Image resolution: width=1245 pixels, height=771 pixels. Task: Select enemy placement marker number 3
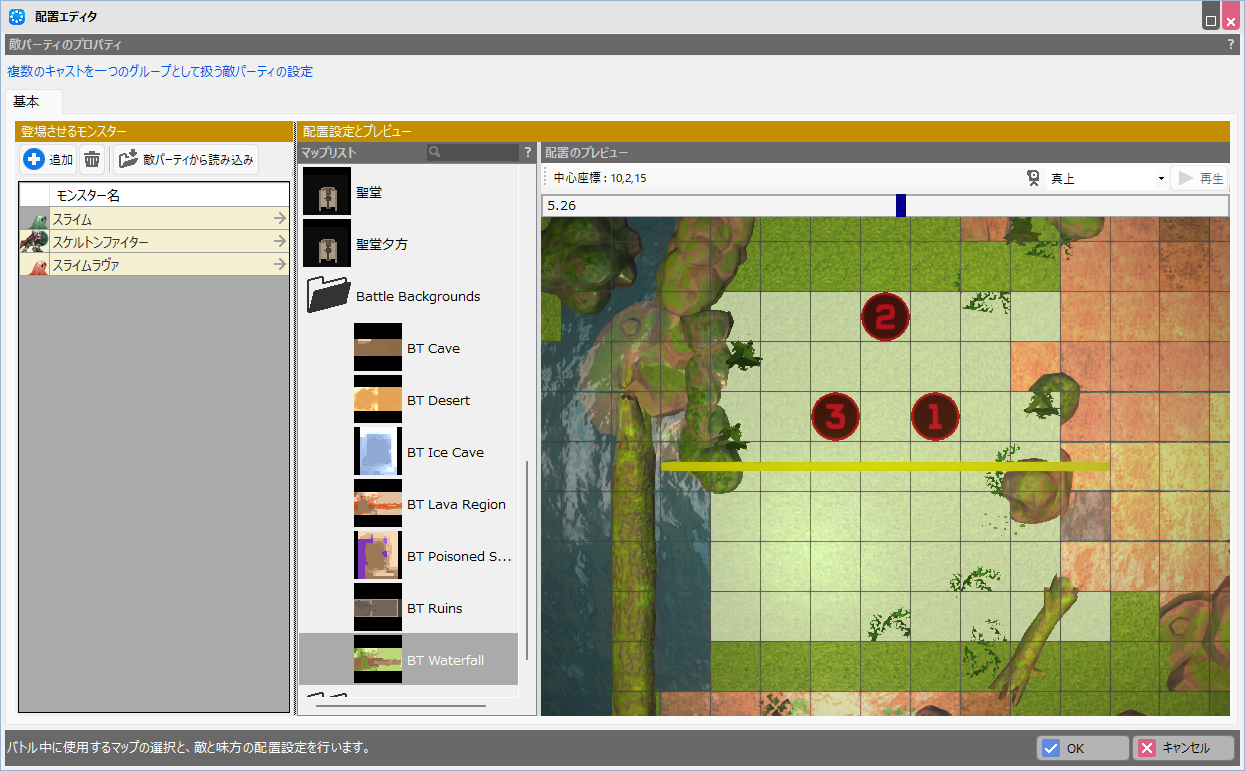click(x=836, y=416)
